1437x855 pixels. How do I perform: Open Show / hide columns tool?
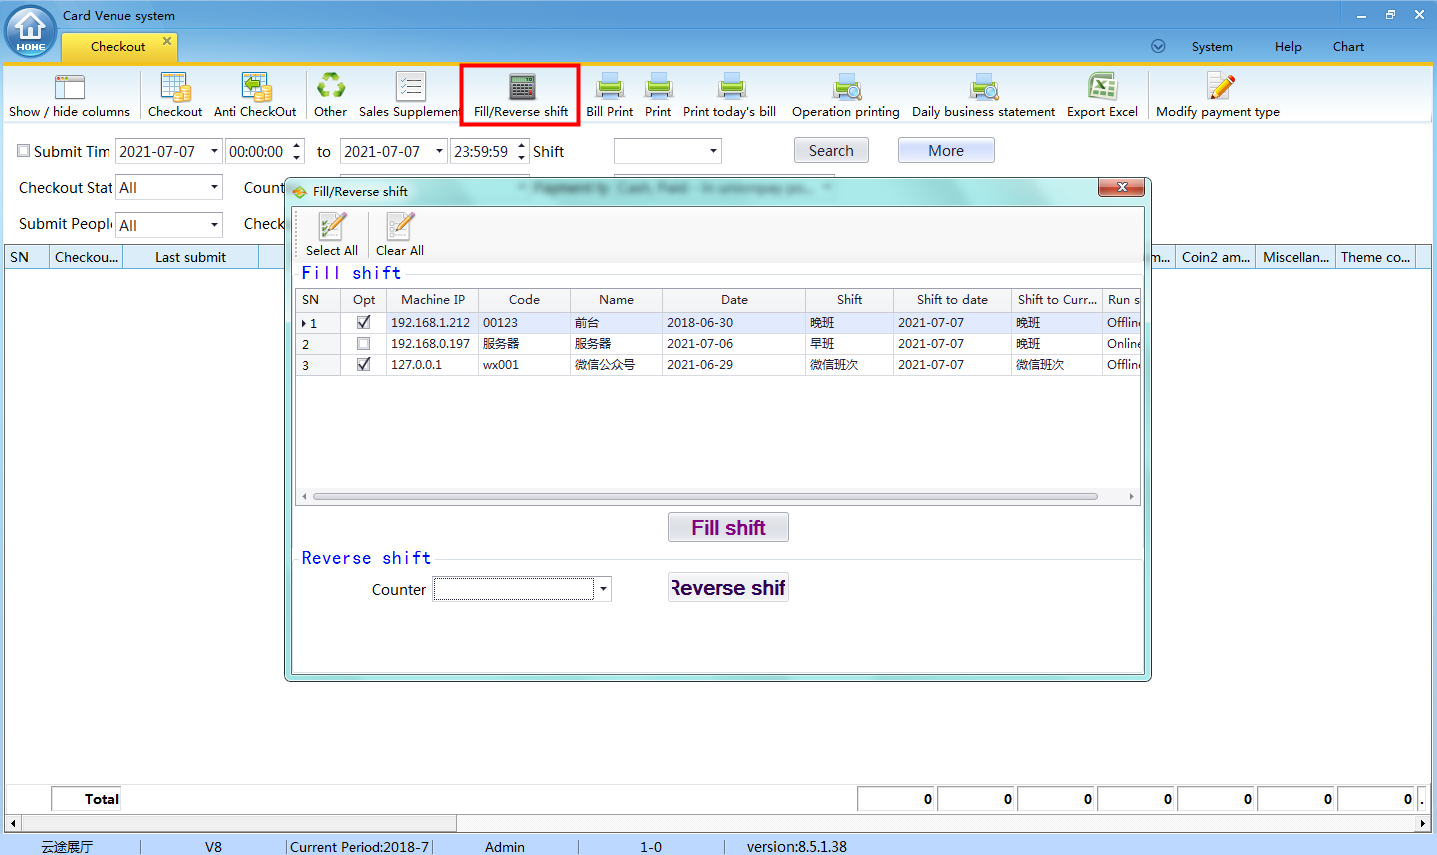pyautogui.click(x=69, y=96)
